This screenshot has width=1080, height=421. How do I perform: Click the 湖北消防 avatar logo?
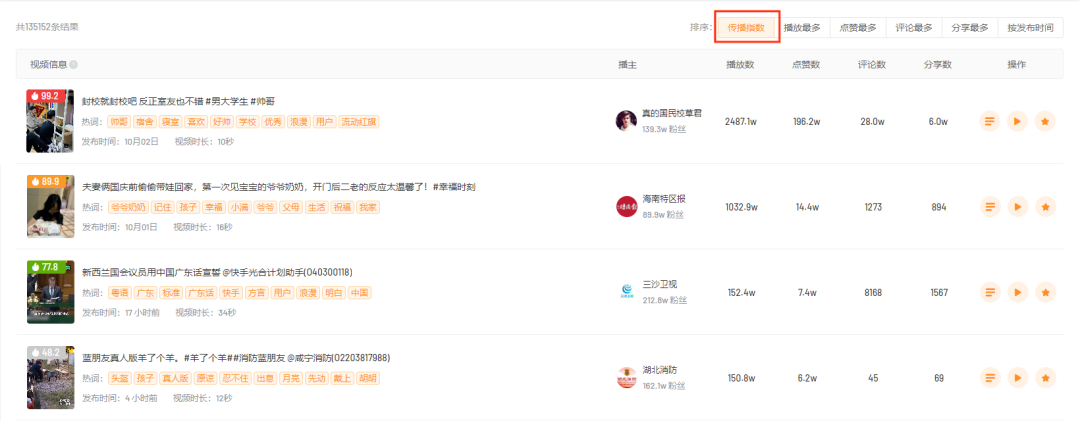[x=625, y=378]
